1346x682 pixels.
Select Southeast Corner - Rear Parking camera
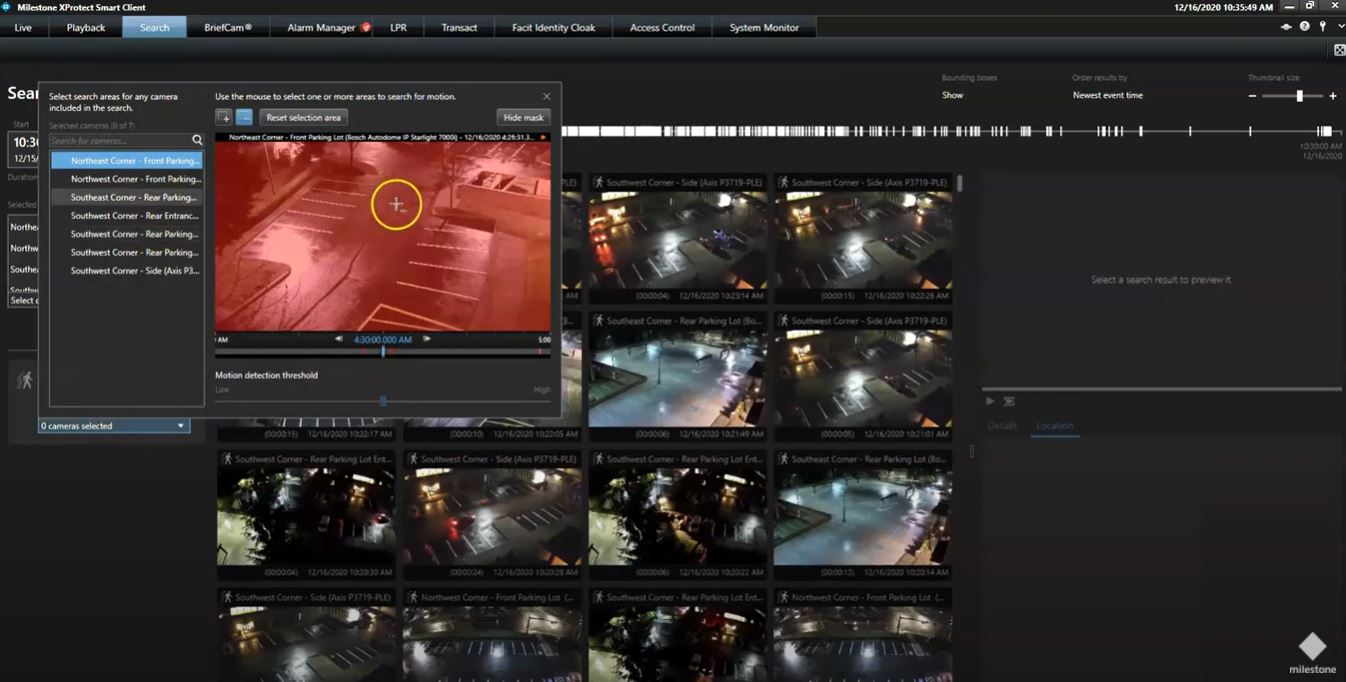point(133,198)
